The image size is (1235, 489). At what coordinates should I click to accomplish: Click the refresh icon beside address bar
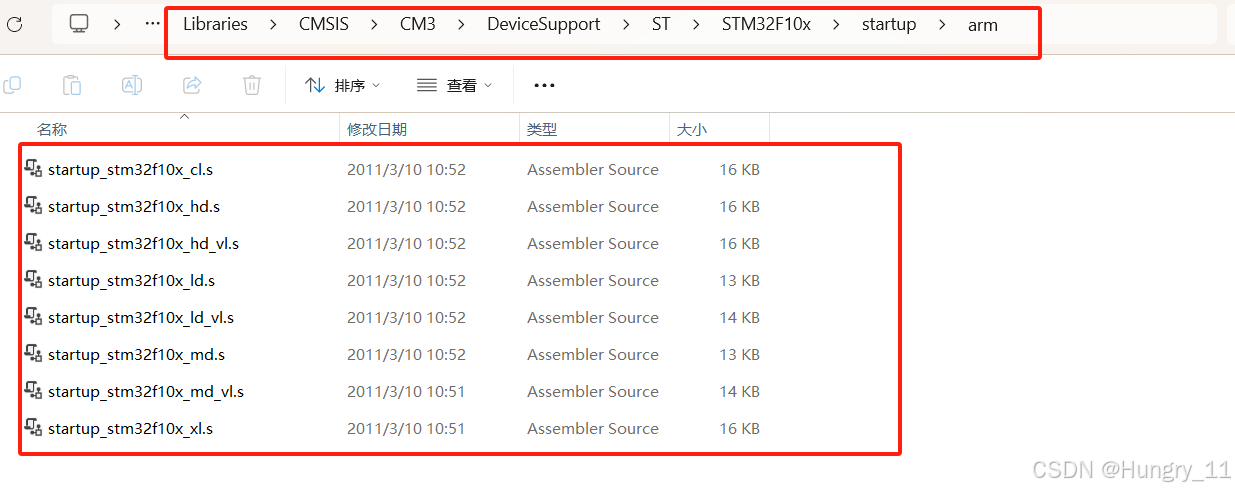coord(14,24)
